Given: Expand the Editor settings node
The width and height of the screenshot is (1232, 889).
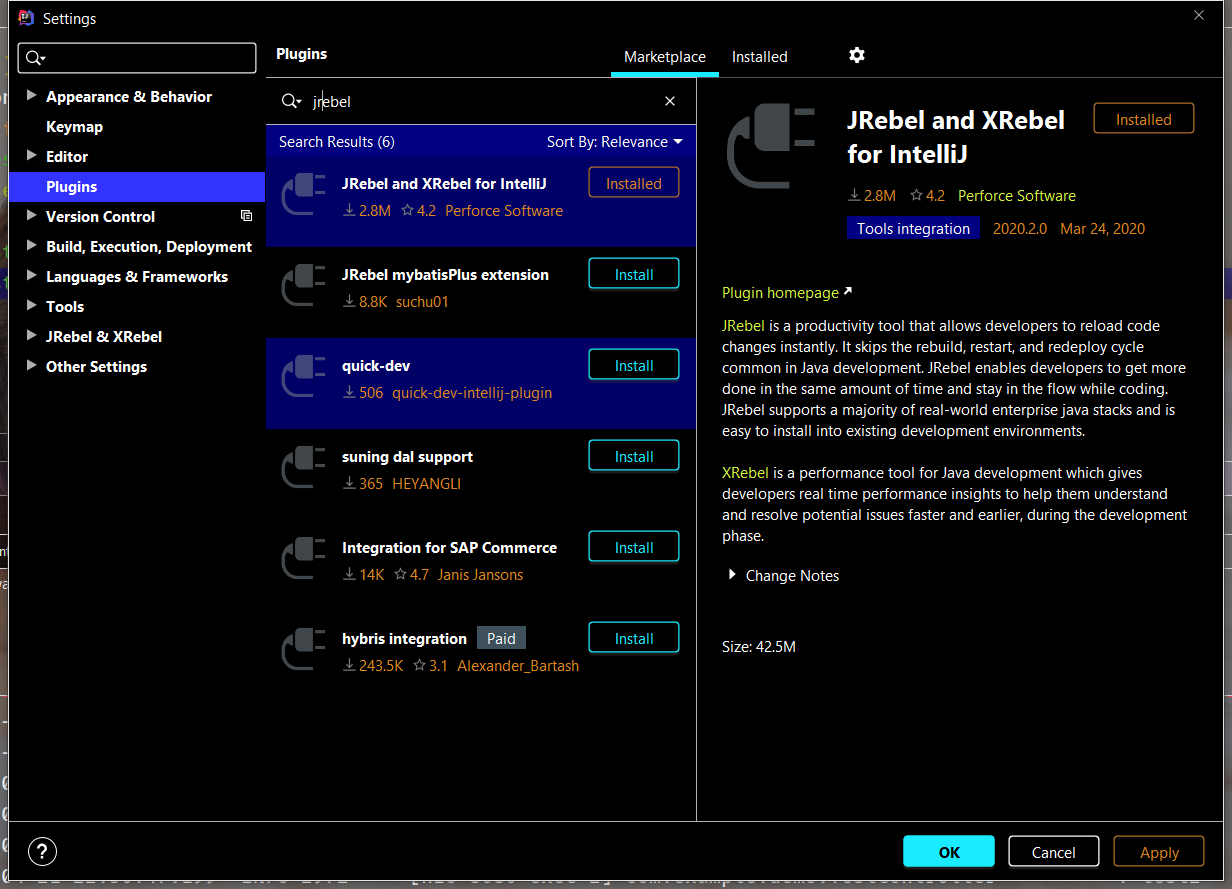Looking at the screenshot, I should pos(32,156).
